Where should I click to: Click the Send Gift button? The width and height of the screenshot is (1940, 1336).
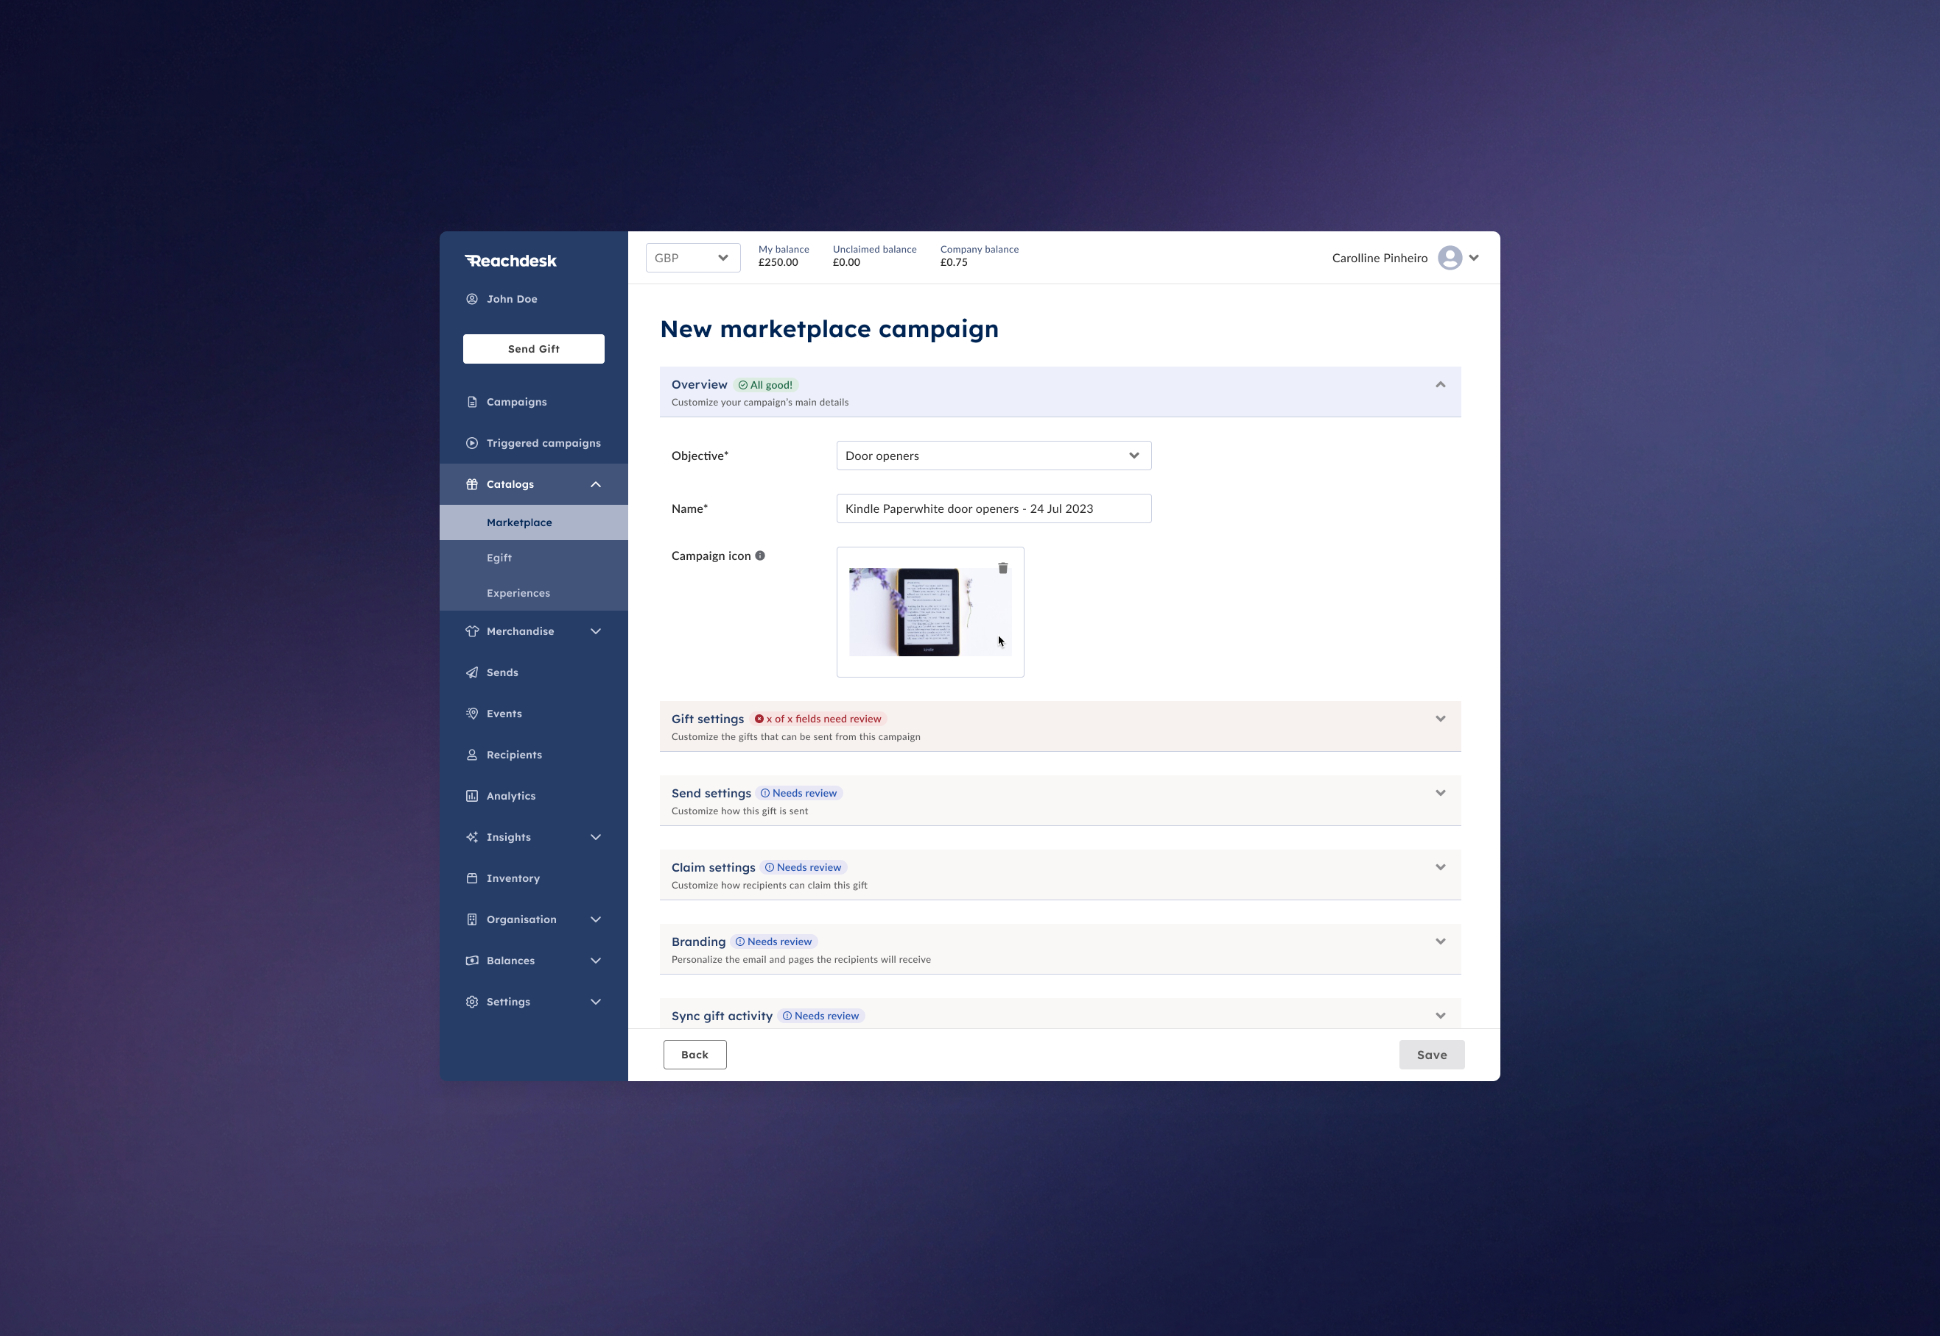[x=533, y=349]
